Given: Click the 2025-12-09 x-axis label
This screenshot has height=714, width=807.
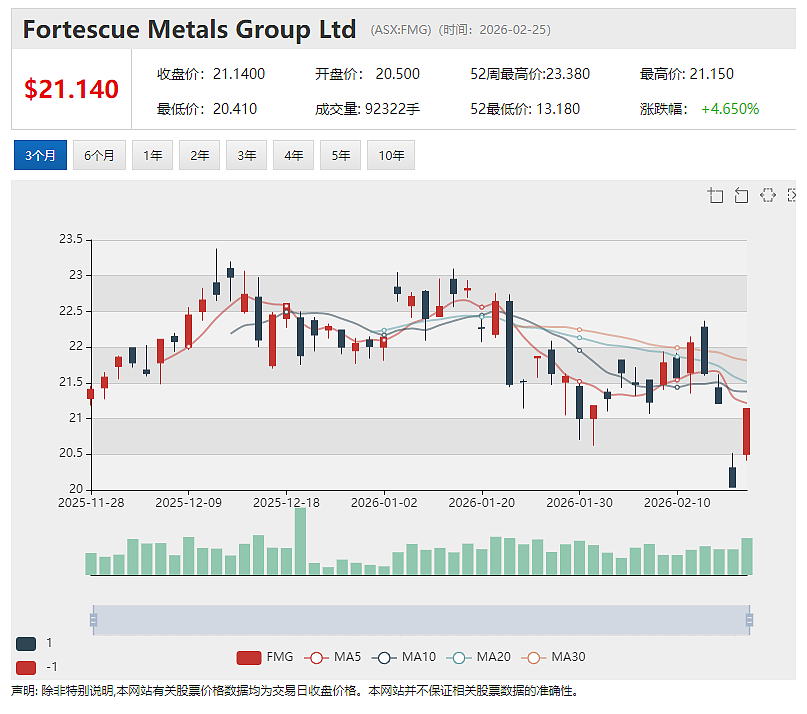Looking at the screenshot, I should pos(188,503).
